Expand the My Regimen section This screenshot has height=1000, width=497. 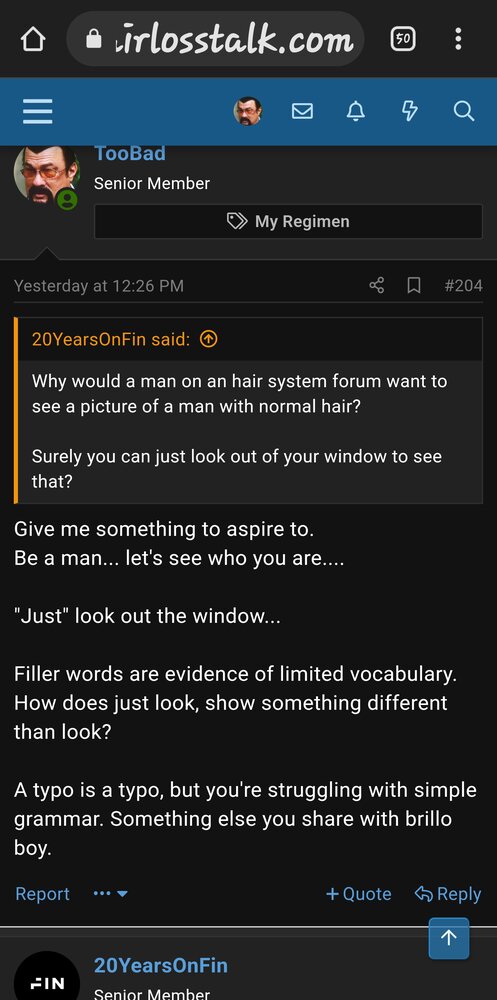coord(288,221)
